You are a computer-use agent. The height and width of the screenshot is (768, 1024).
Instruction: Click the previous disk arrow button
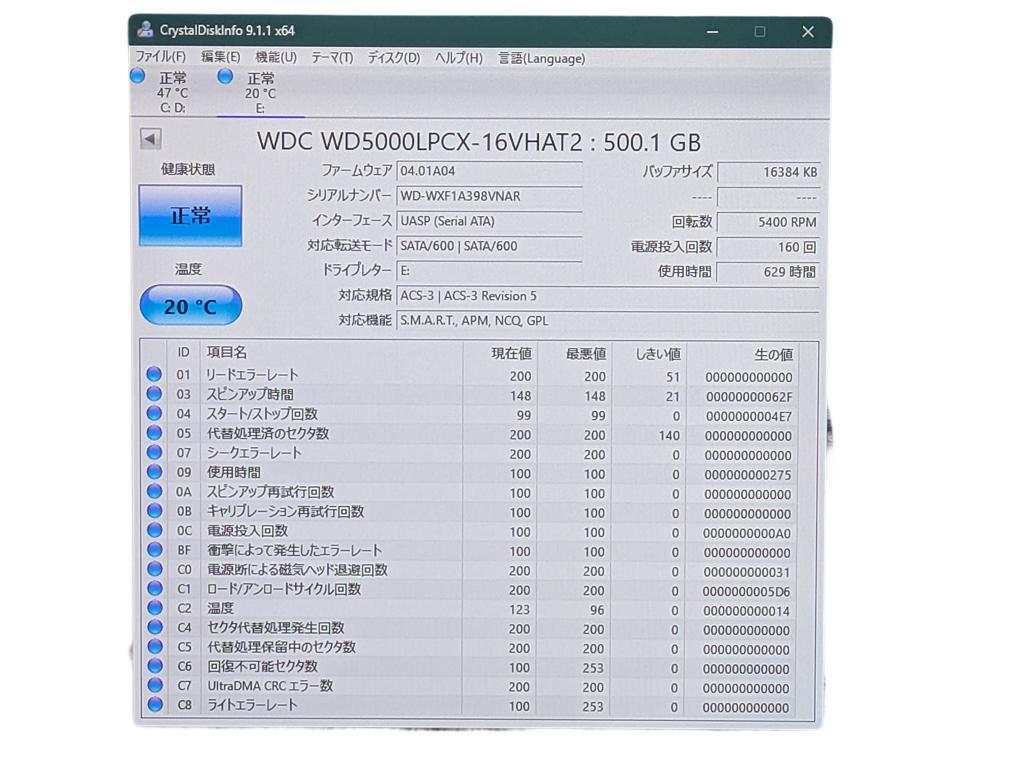[150, 138]
